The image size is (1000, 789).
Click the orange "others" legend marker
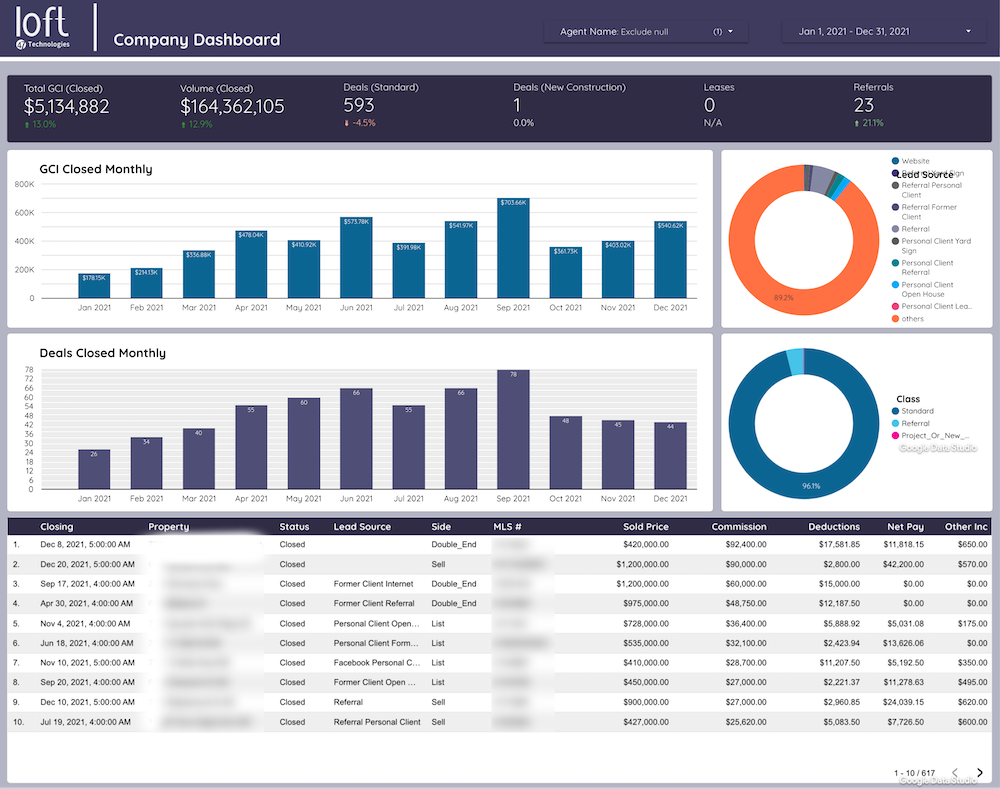(895, 318)
